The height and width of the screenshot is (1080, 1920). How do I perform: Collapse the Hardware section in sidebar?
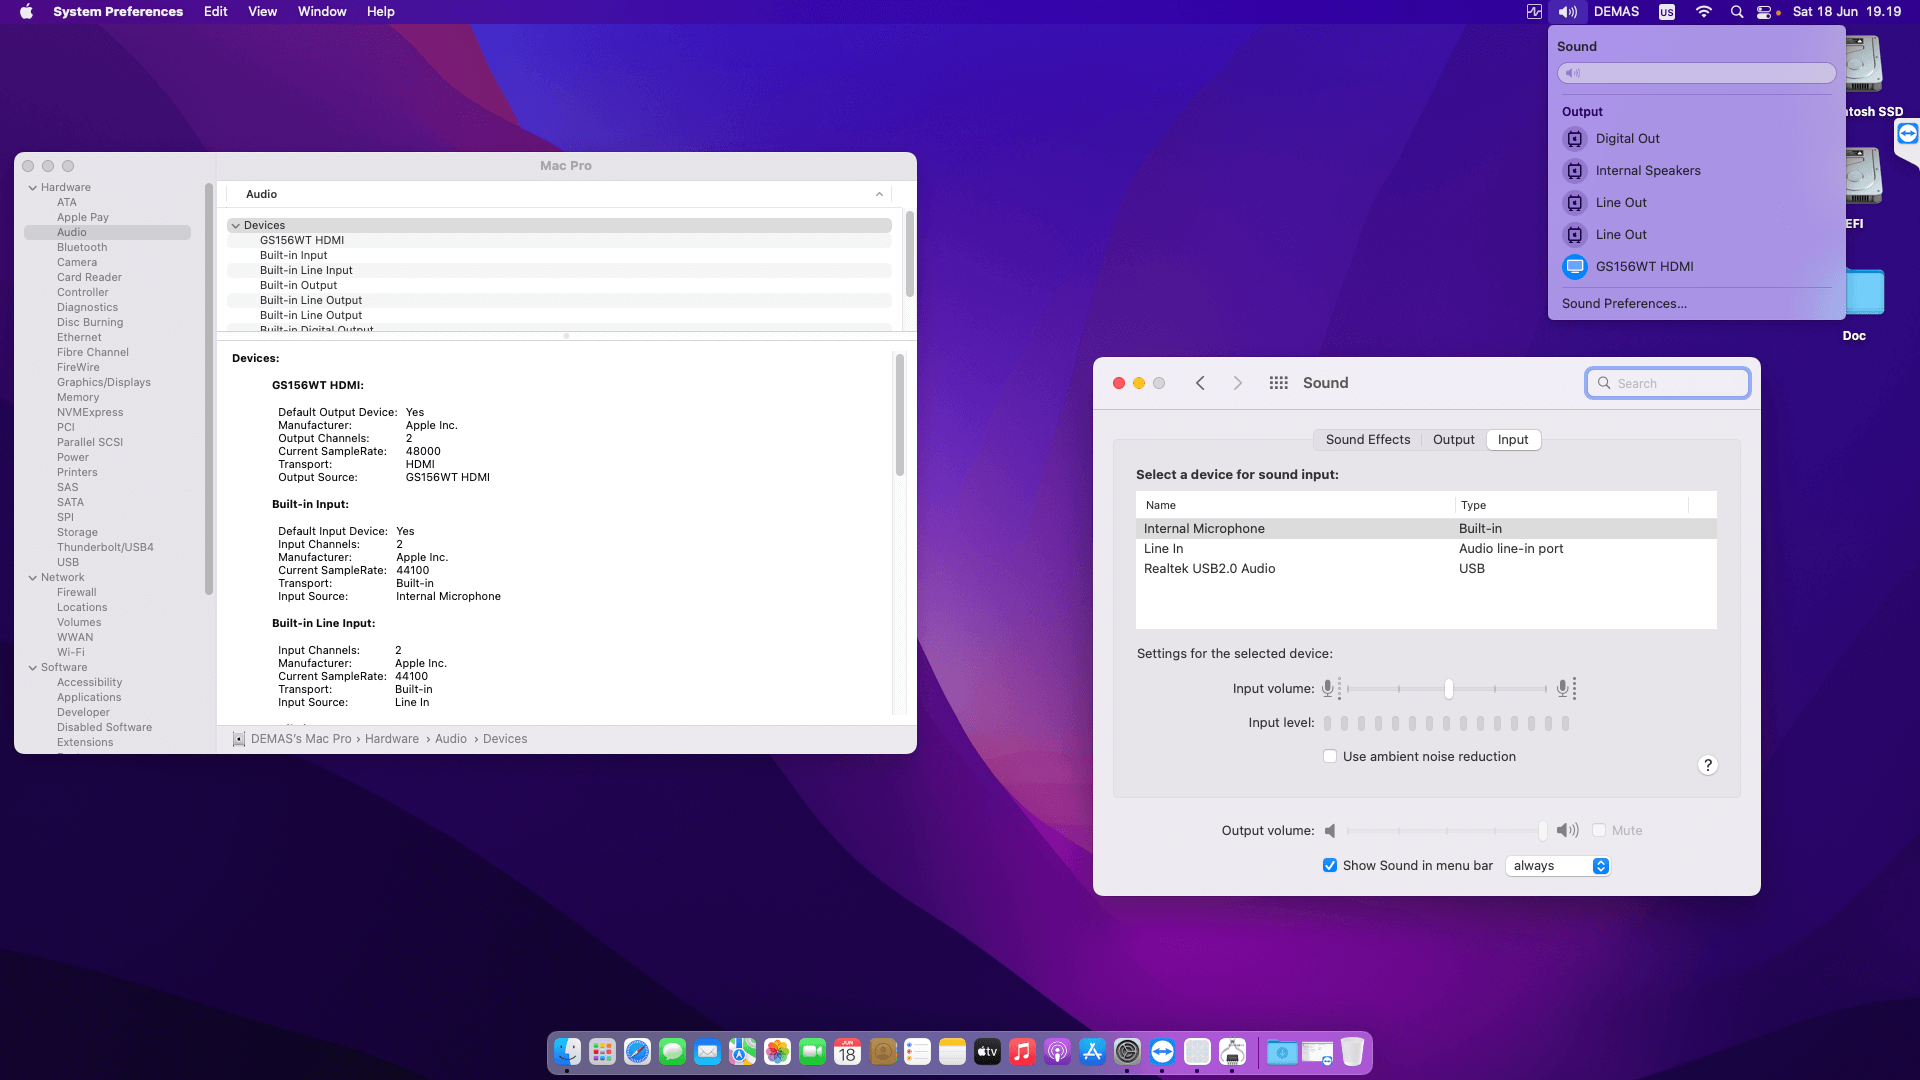click(x=33, y=188)
